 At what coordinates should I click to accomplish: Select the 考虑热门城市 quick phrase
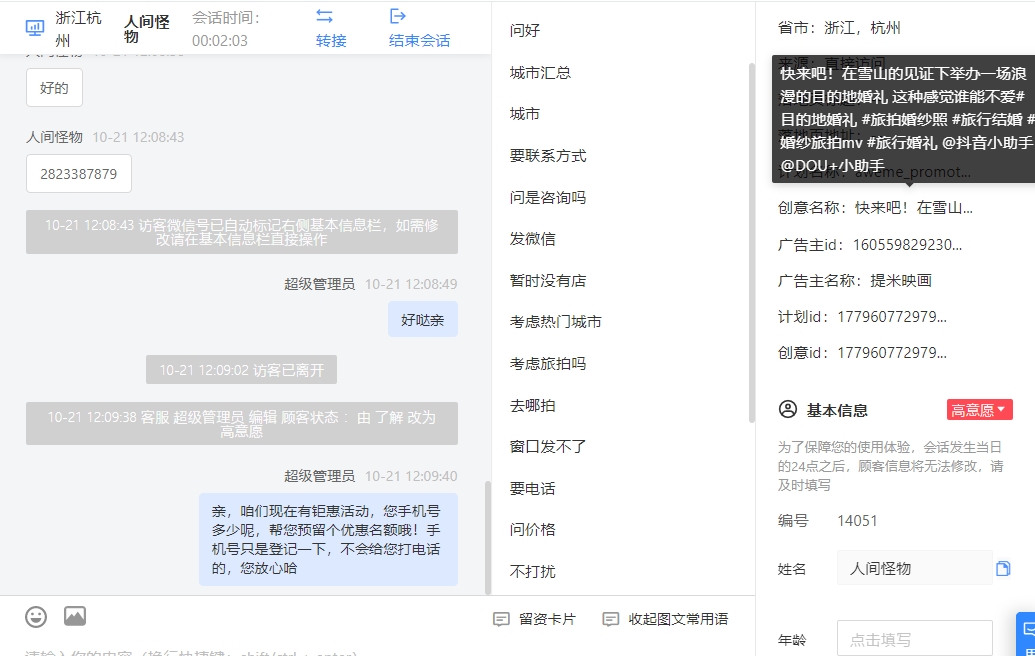point(555,322)
